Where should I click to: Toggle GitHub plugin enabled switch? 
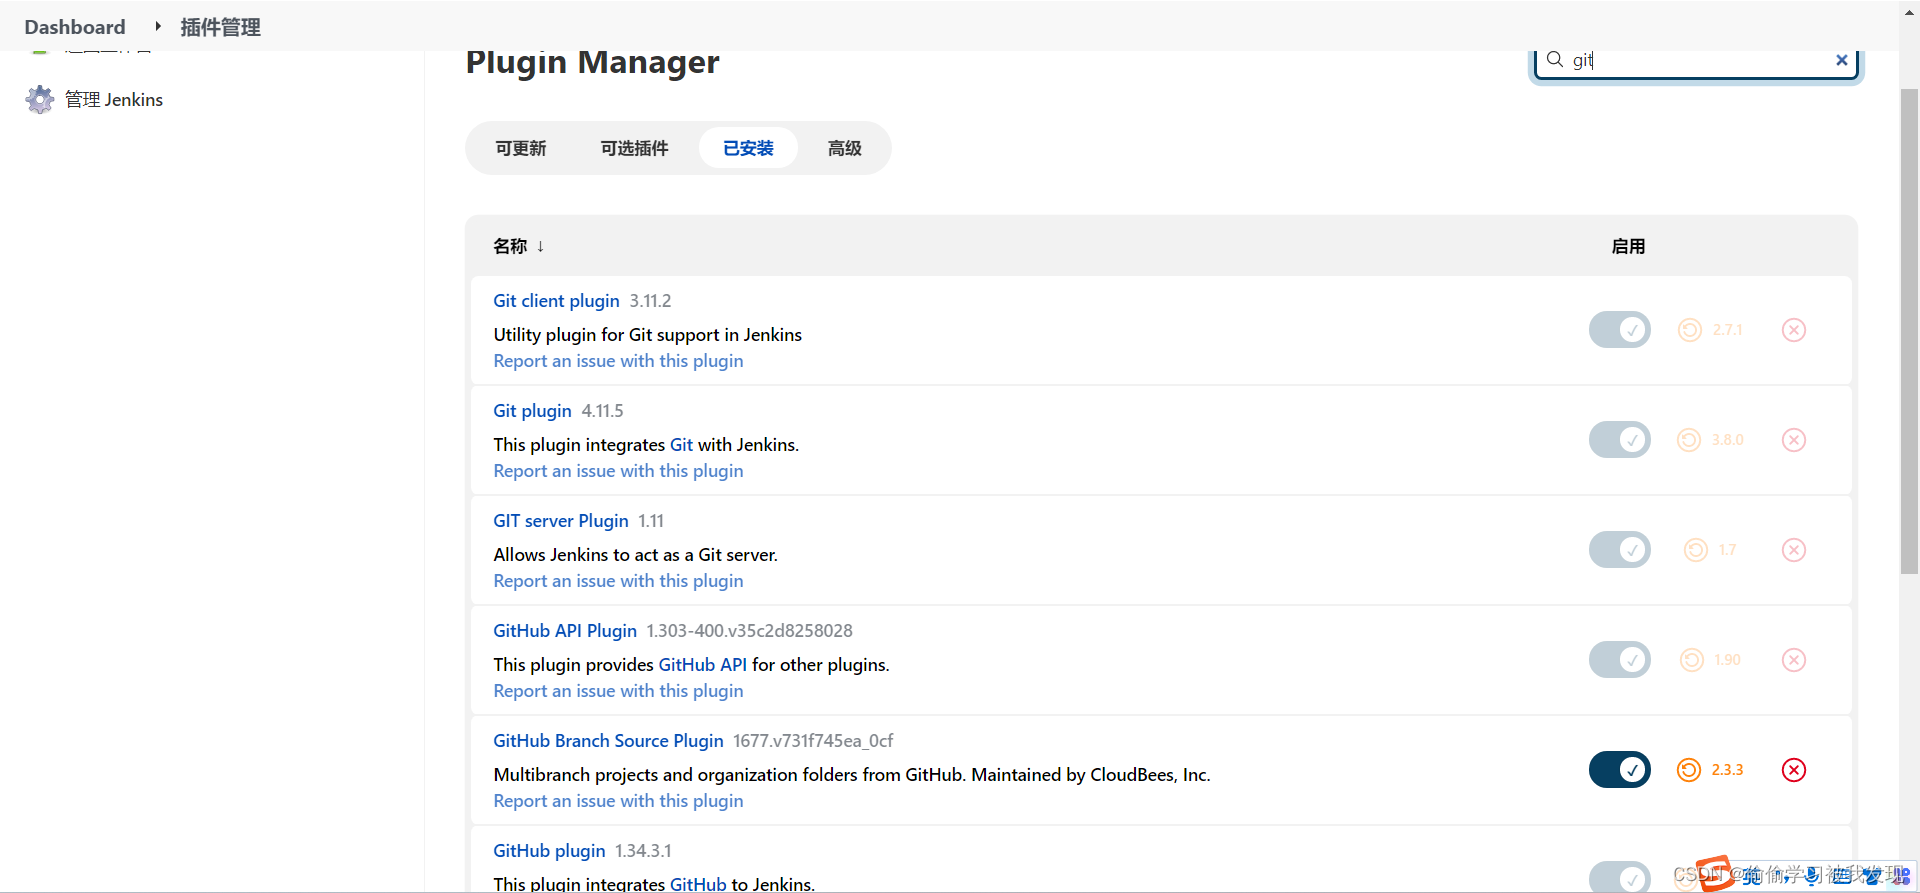tap(1620, 878)
